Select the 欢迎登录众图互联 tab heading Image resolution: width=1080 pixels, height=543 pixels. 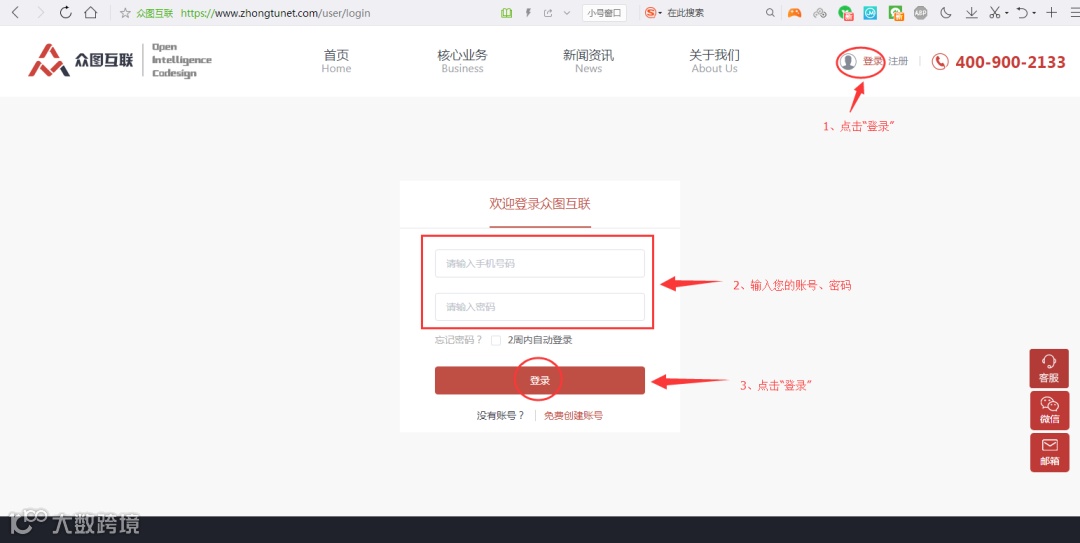tap(540, 204)
